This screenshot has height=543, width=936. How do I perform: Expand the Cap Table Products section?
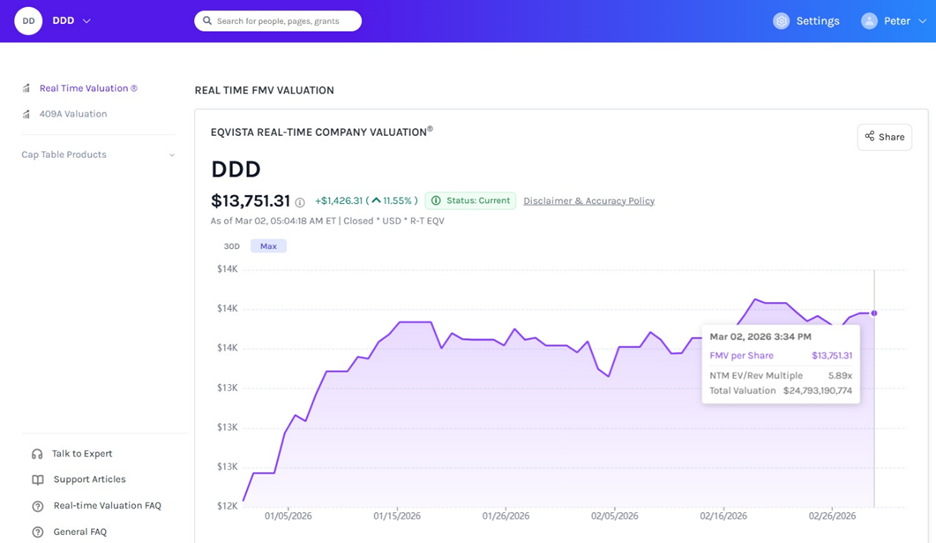pyautogui.click(x=171, y=155)
